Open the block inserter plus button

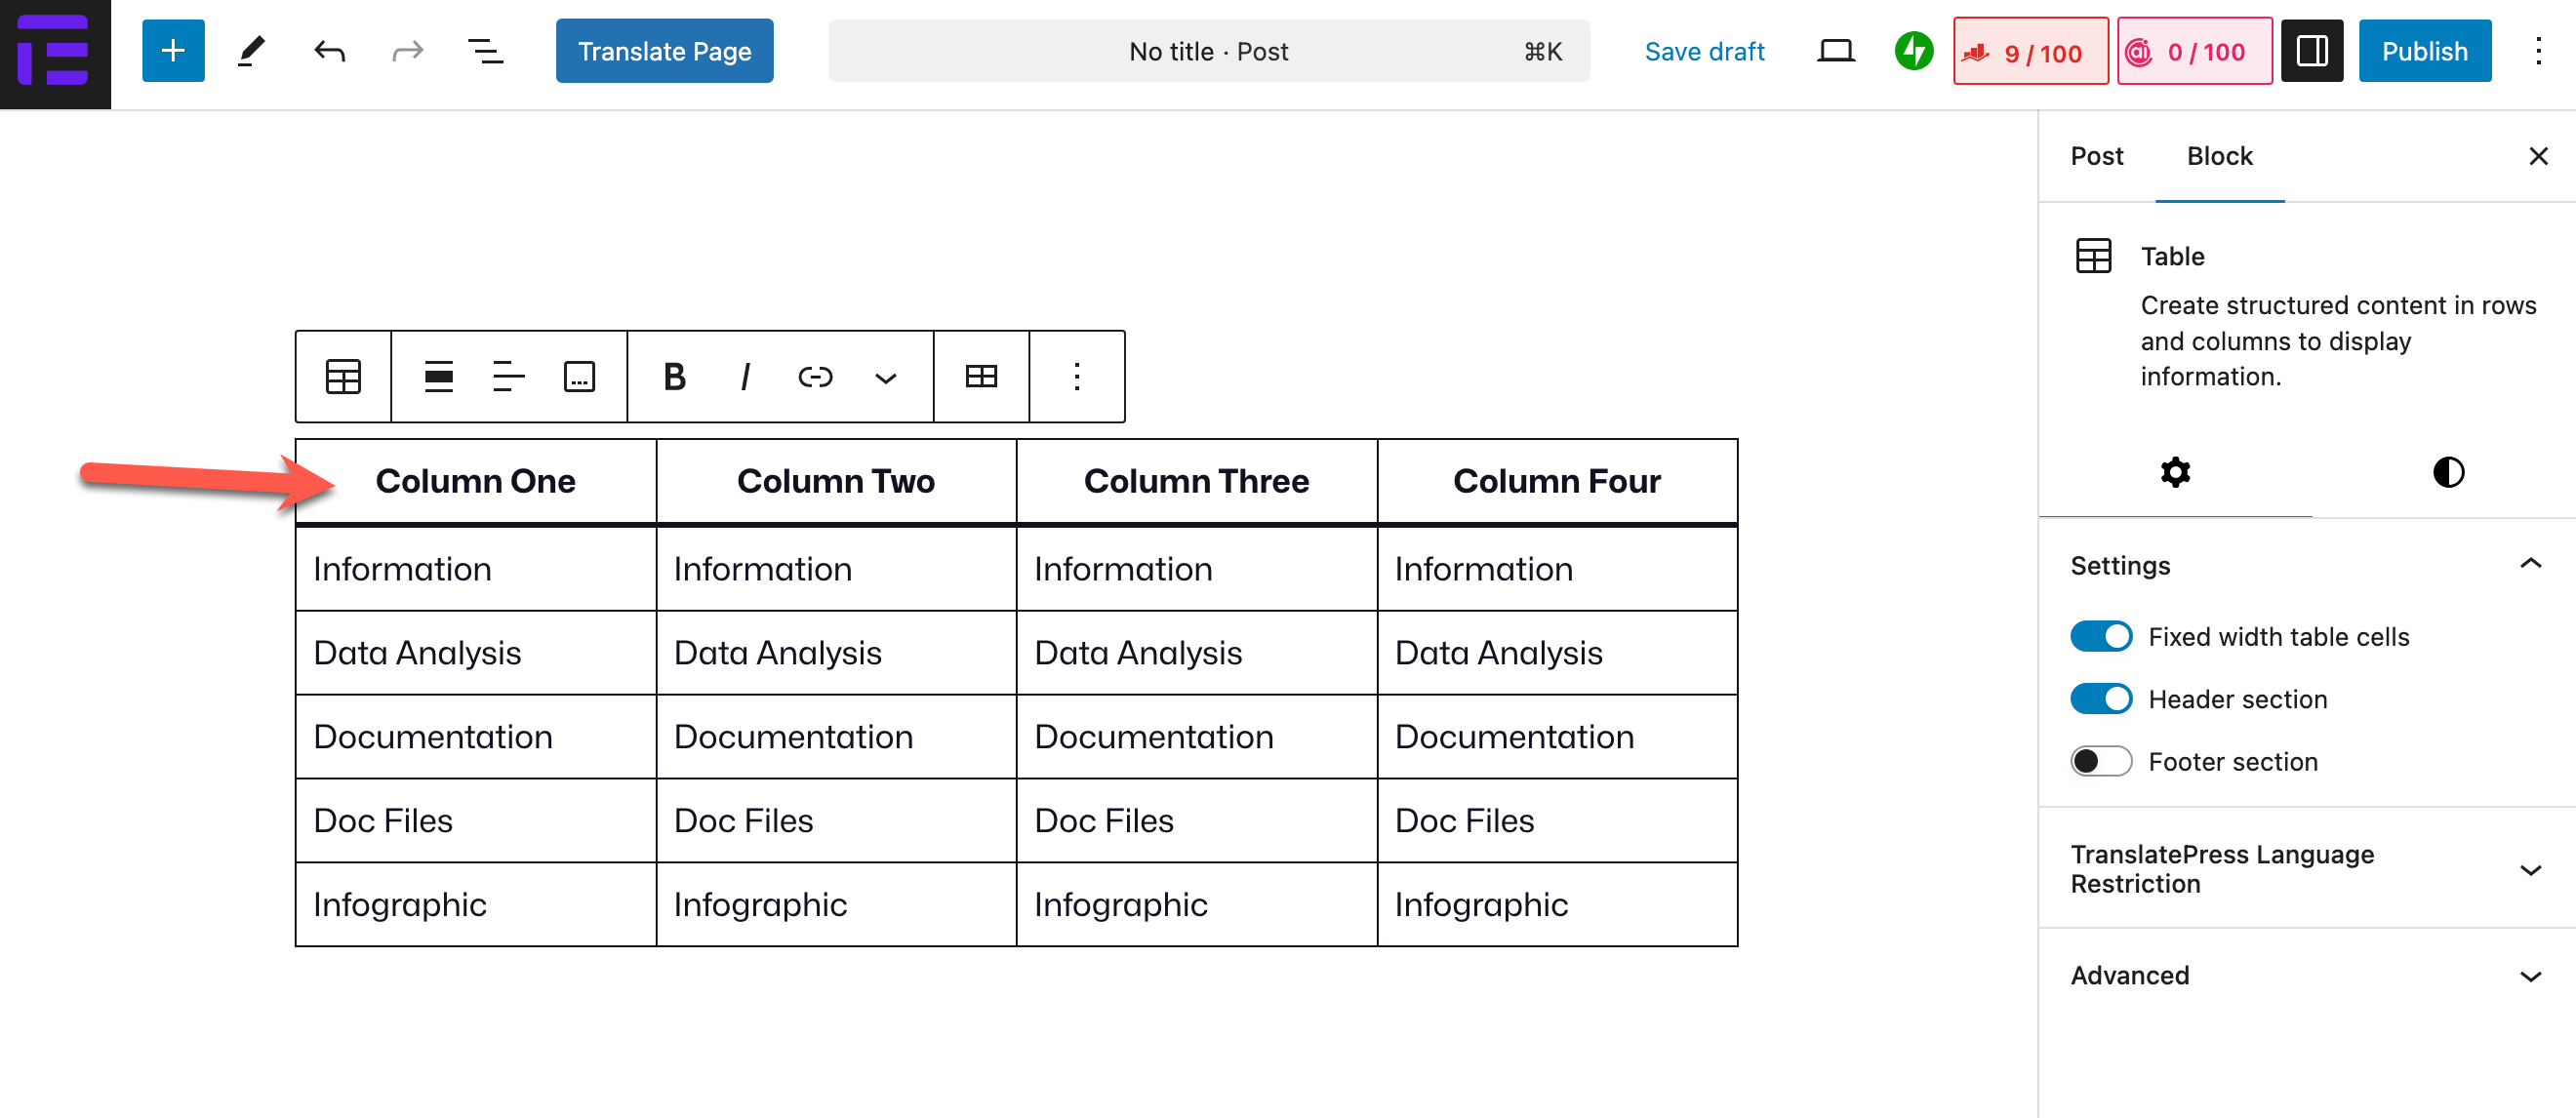click(x=173, y=51)
